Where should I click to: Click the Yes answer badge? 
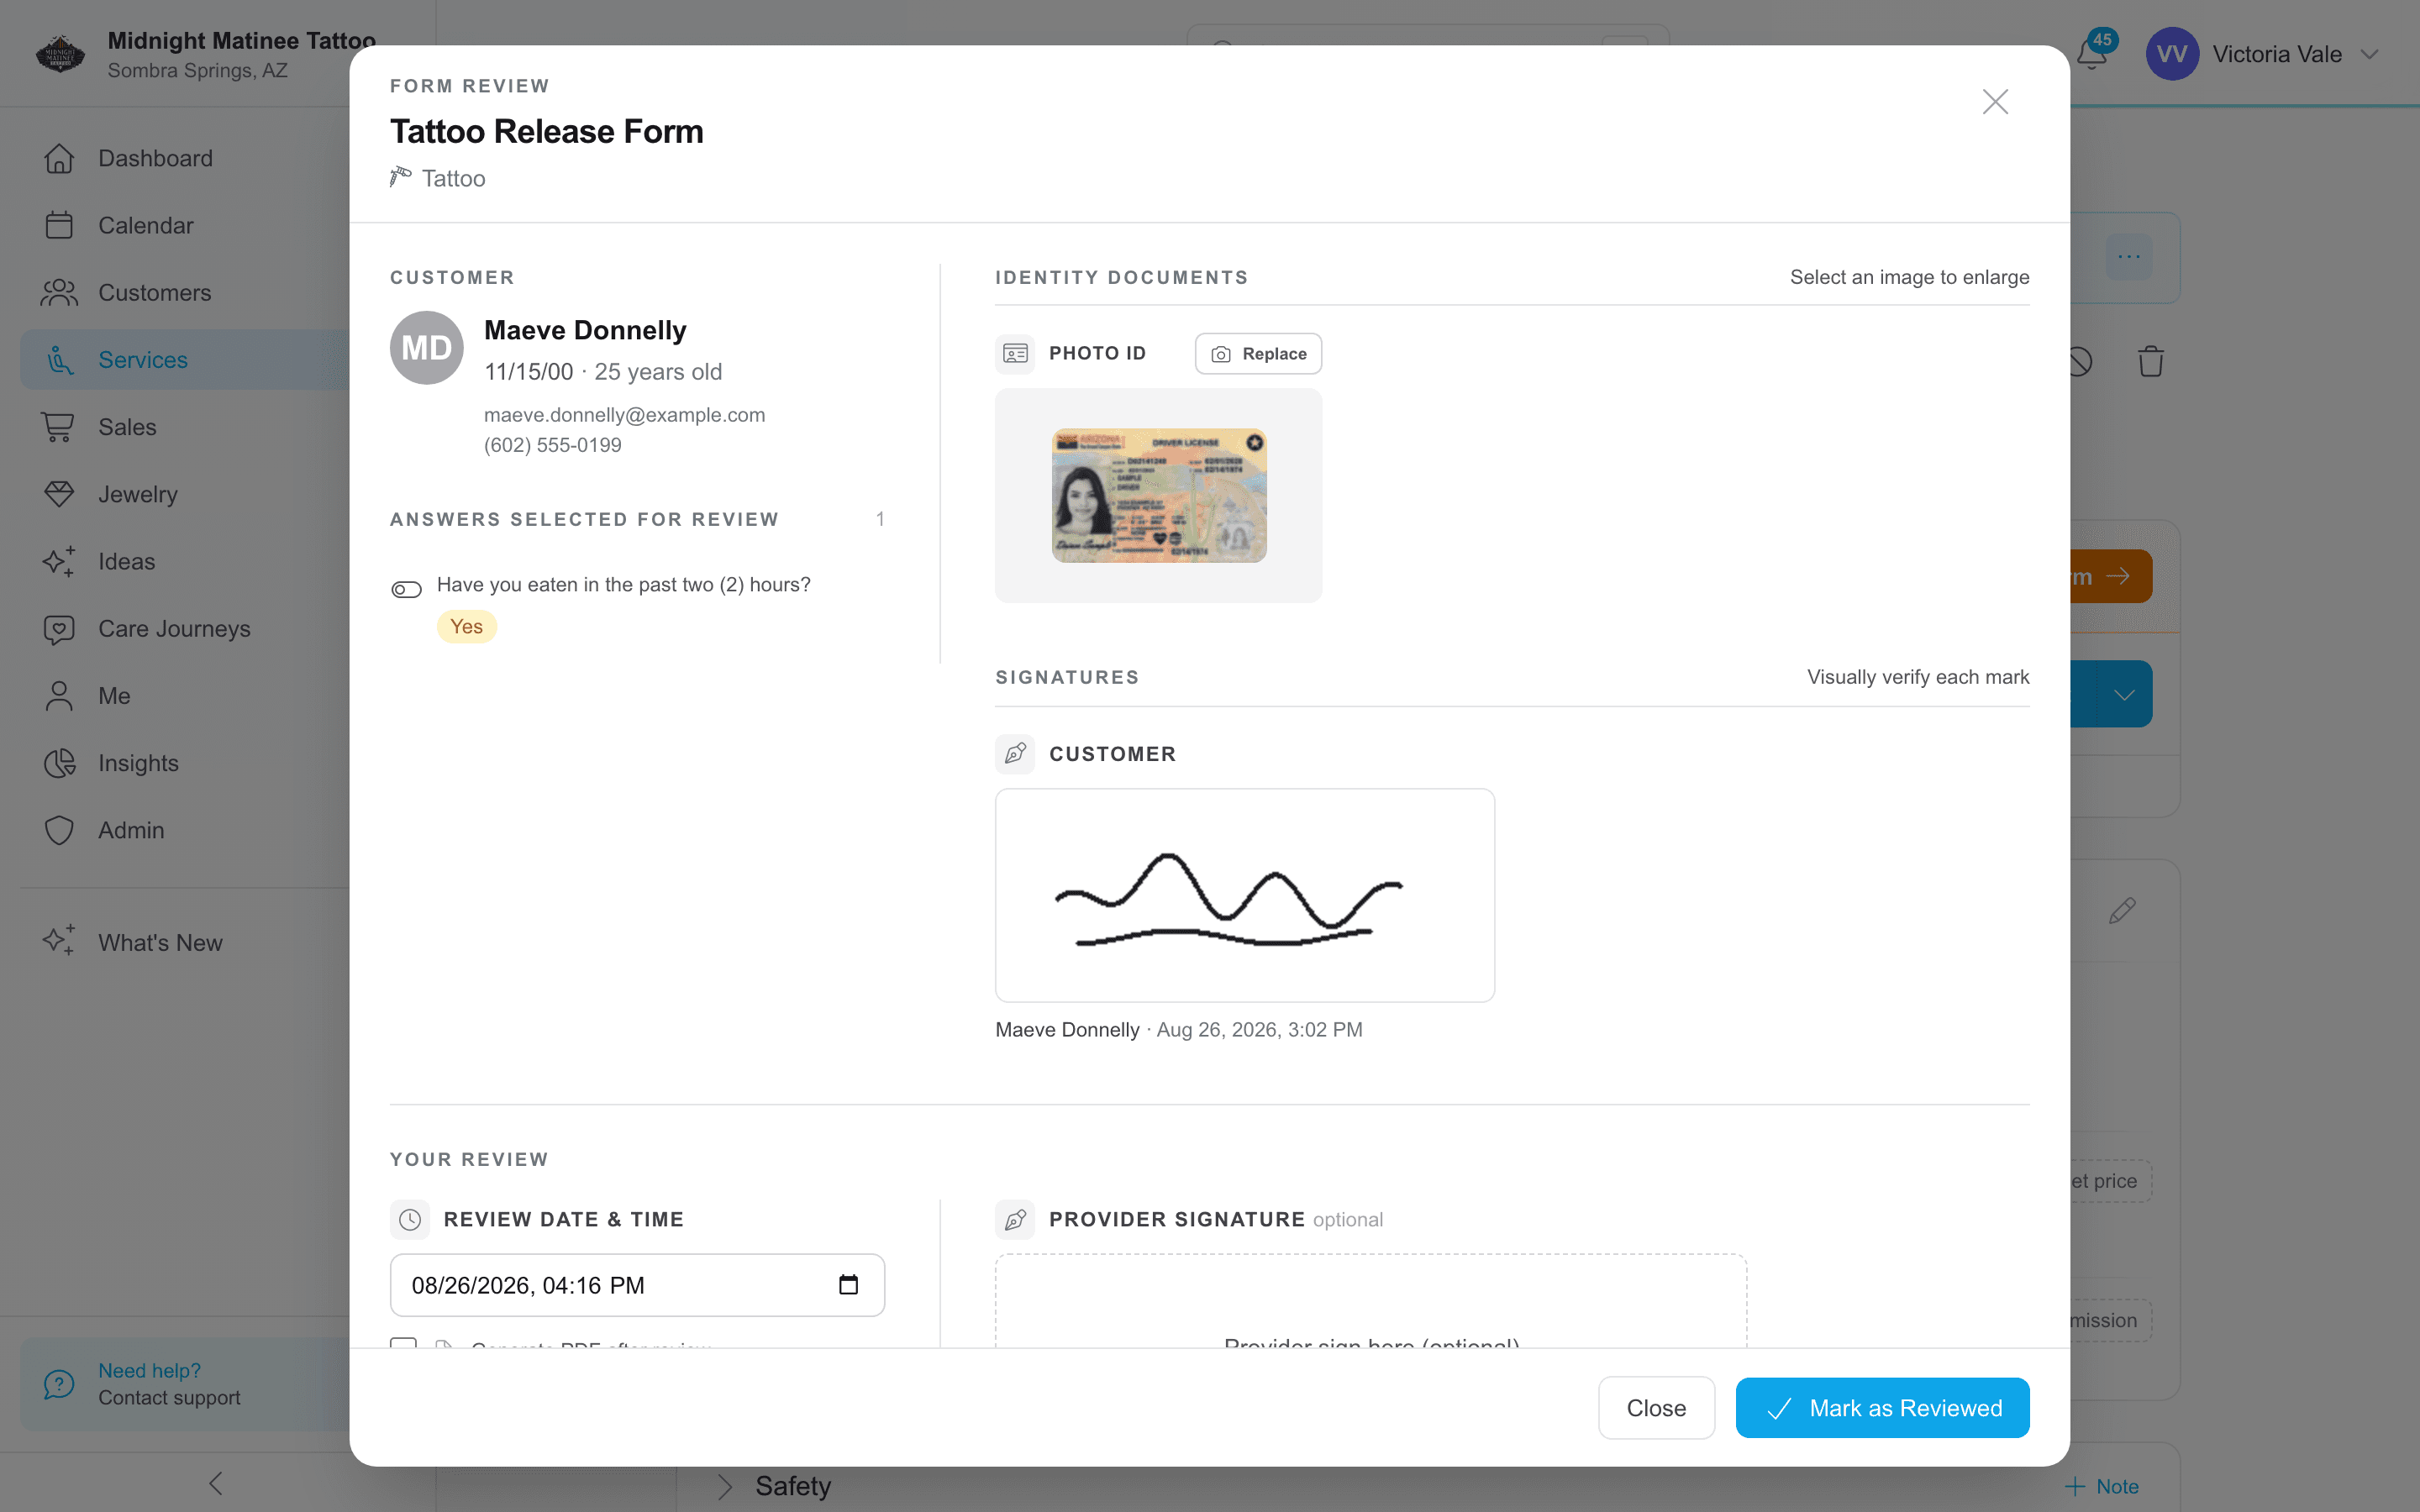point(466,627)
